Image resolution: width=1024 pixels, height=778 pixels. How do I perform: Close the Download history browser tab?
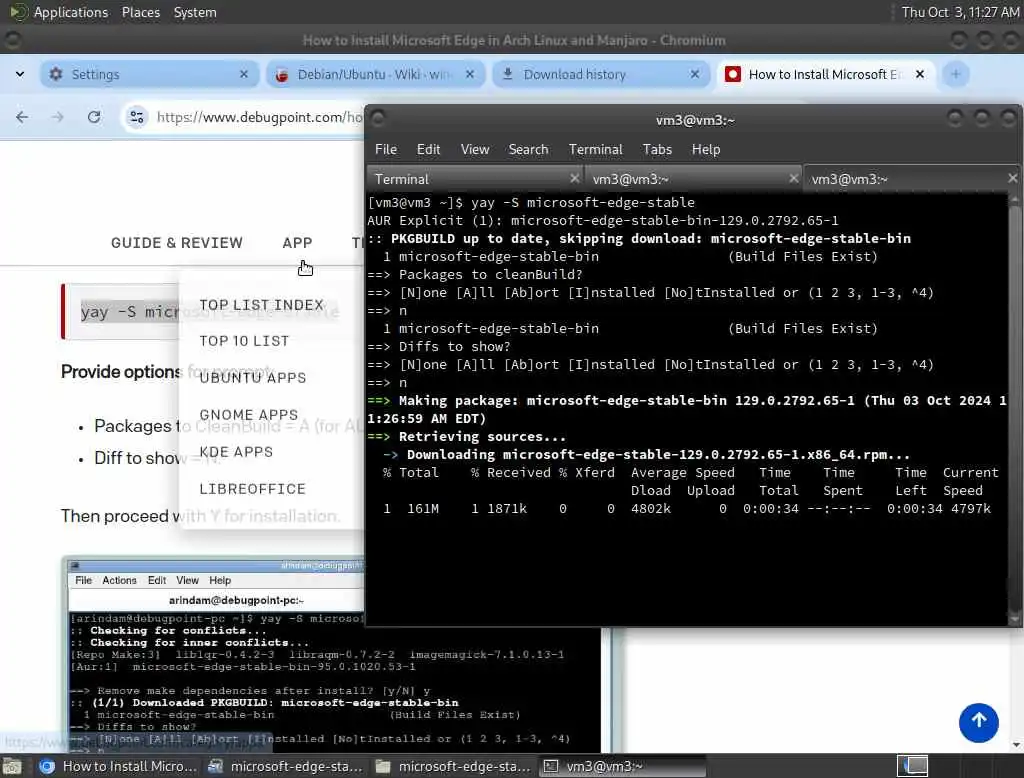click(695, 74)
